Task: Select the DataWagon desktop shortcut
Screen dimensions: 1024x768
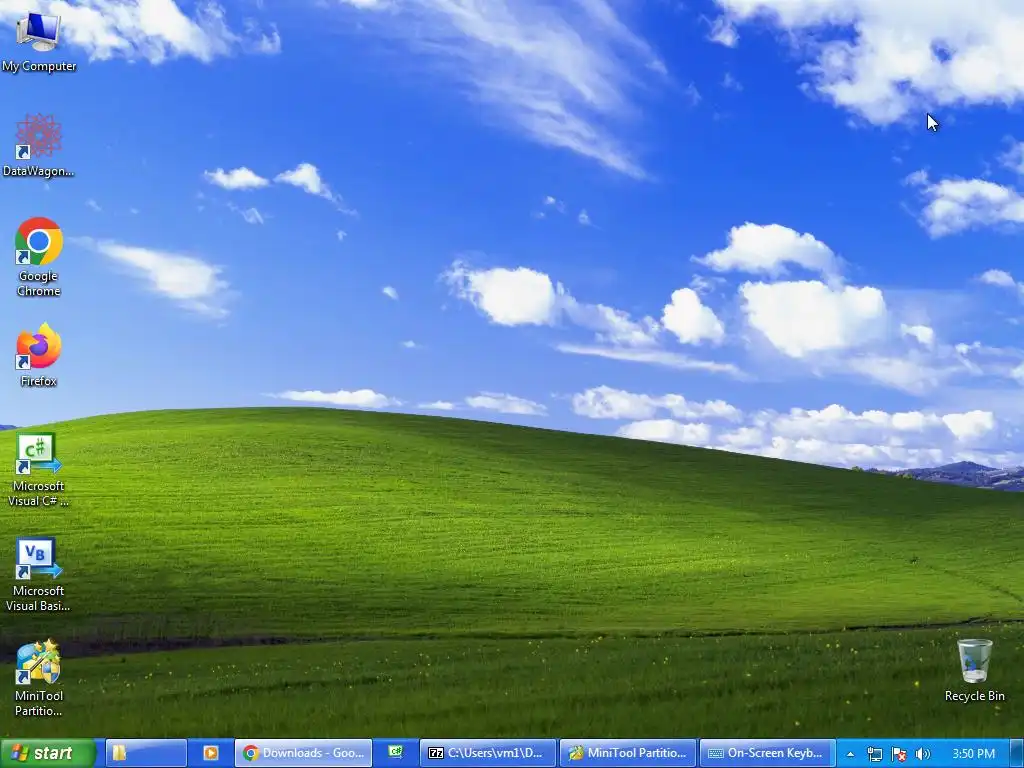Action: click(39, 146)
